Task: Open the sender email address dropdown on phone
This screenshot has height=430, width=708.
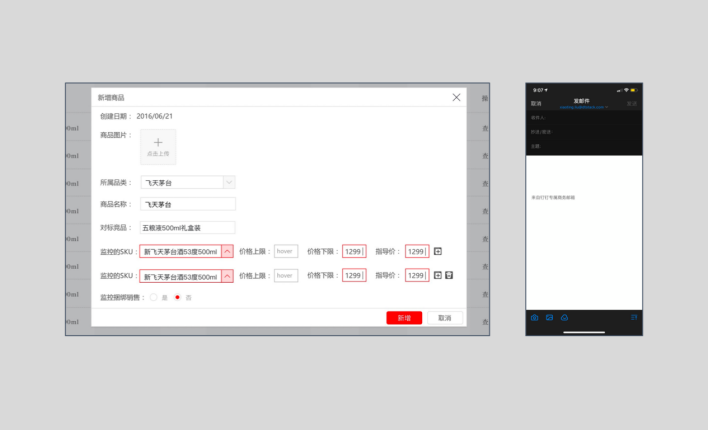Action: (x=584, y=108)
